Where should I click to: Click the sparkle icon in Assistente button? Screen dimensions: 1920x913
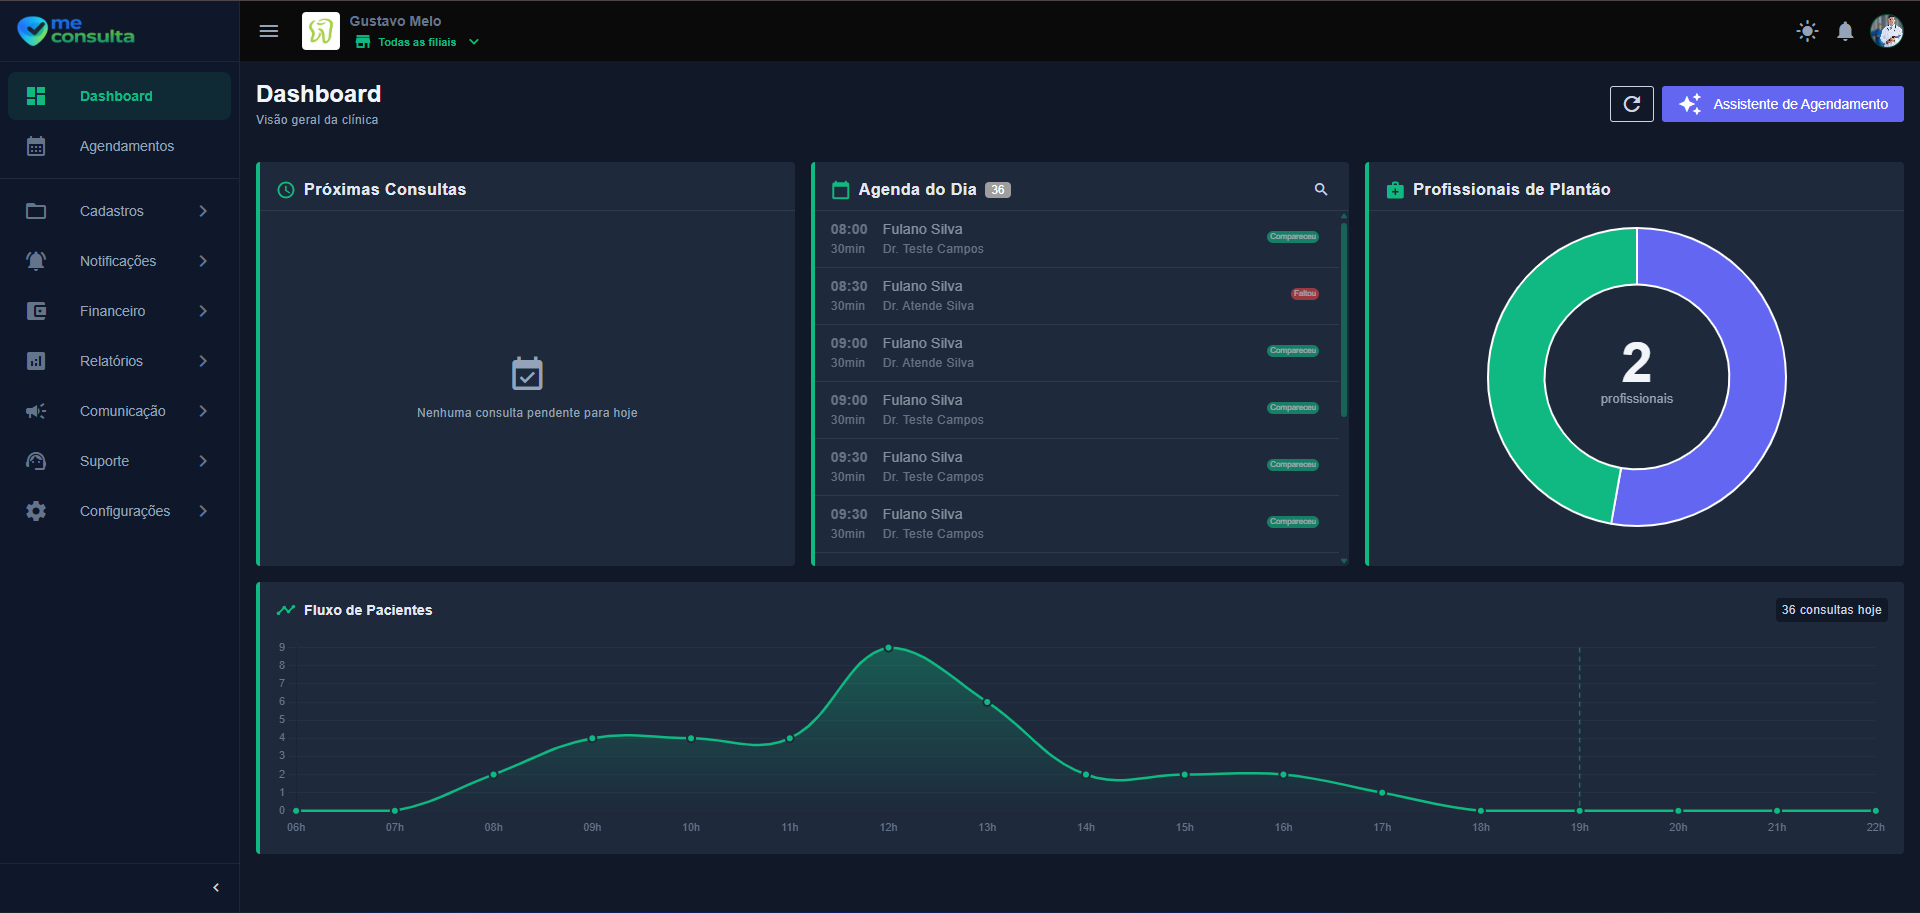pos(1690,104)
